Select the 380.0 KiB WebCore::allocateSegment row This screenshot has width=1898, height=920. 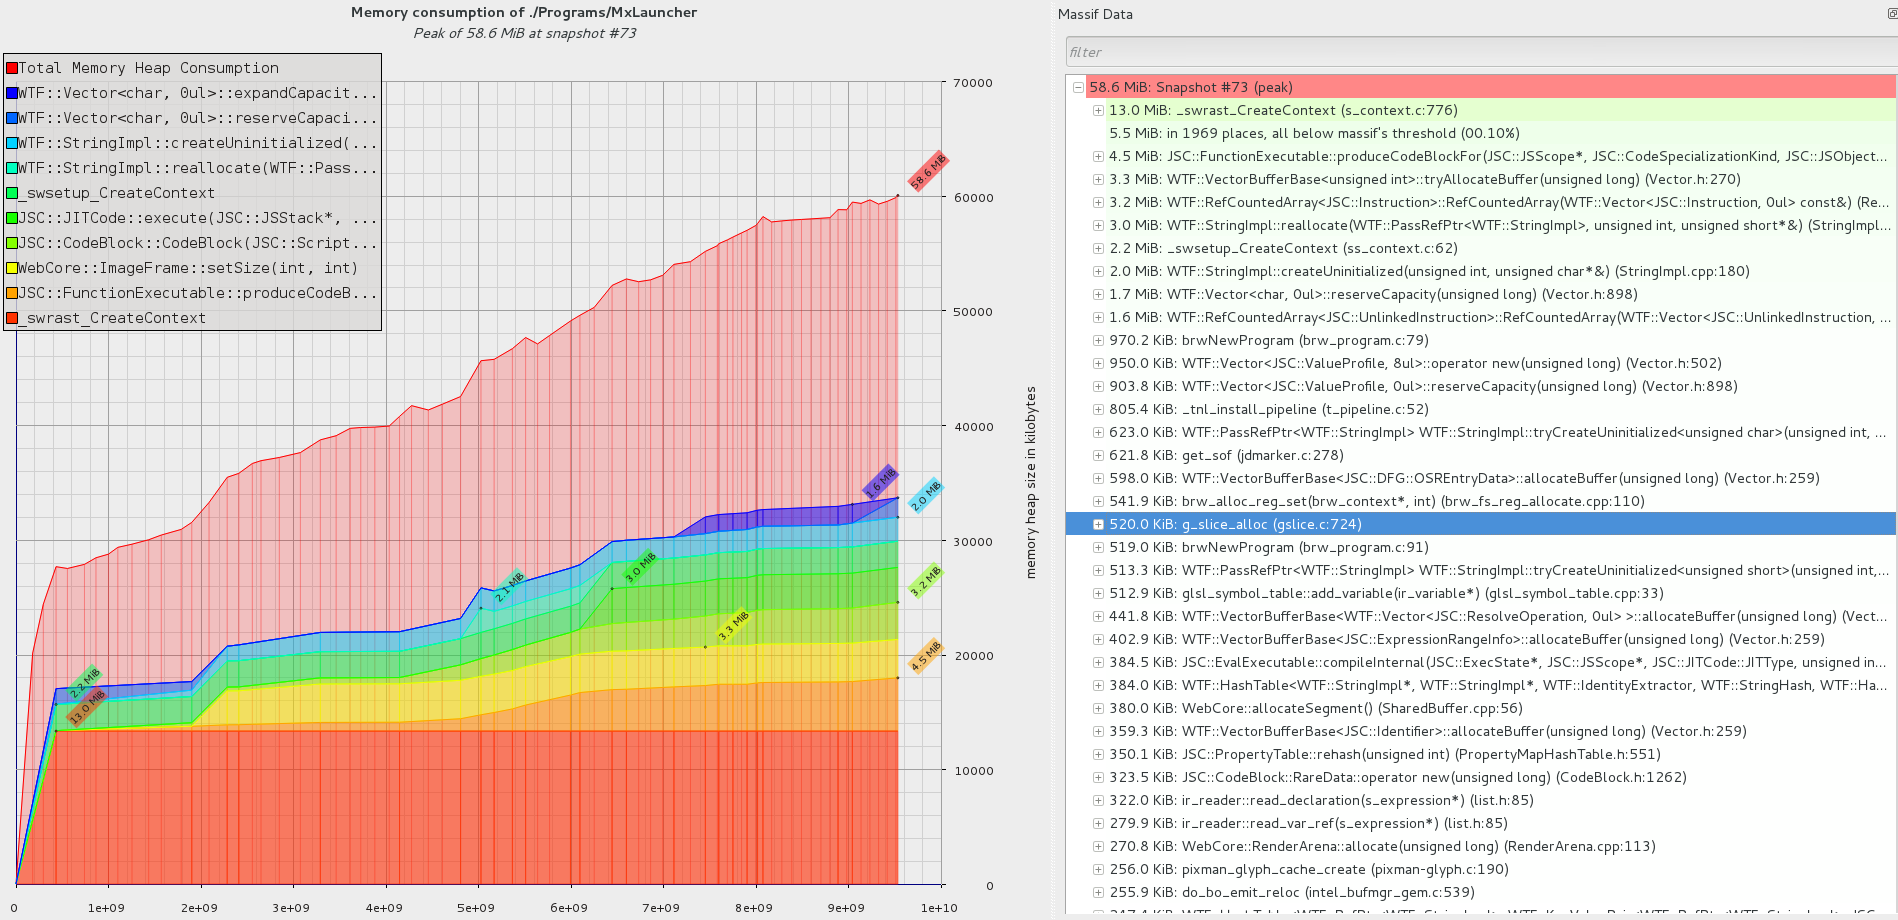(x=1315, y=709)
